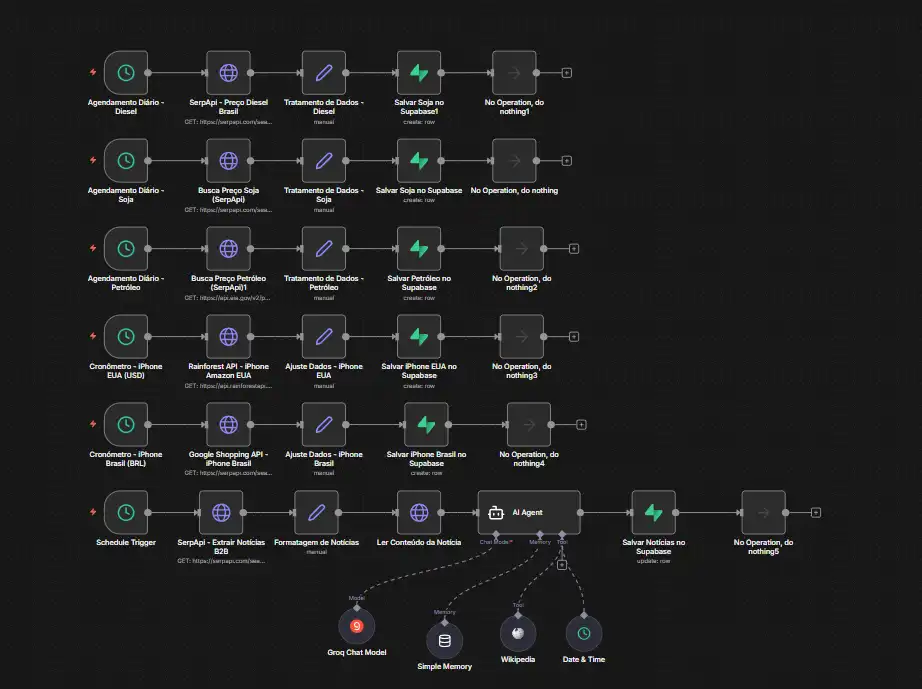This screenshot has width=922, height=689.
Task: Click plus button after No Operation, do nothing1
Action: click(x=567, y=72)
